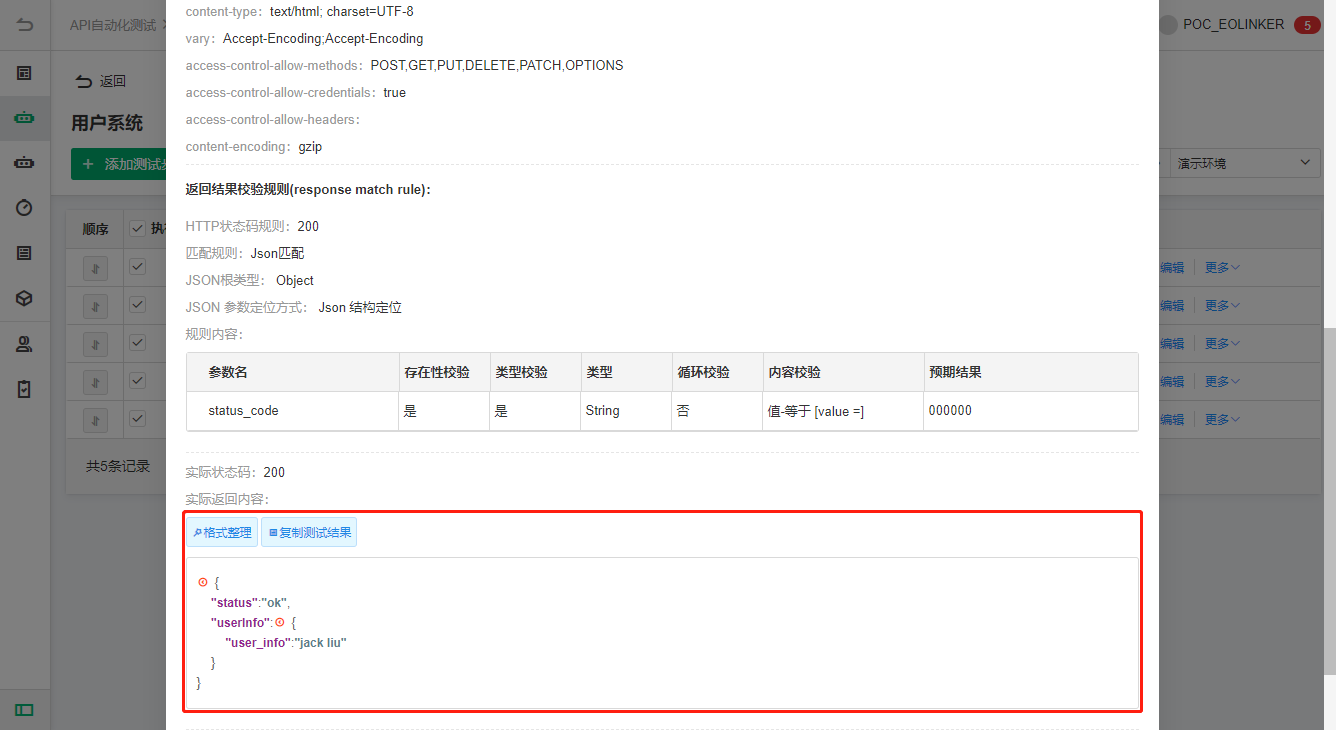Open the timer clock icon in the sidebar
The height and width of the screenshot is (730, 1336).
tap(25, 207)
